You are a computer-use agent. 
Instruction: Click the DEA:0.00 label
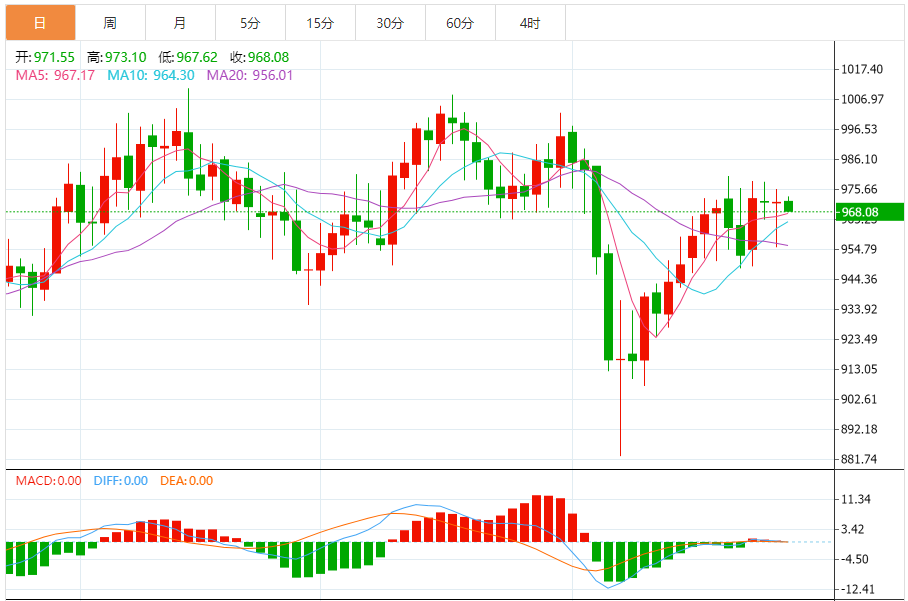click(x=186, y=481)
